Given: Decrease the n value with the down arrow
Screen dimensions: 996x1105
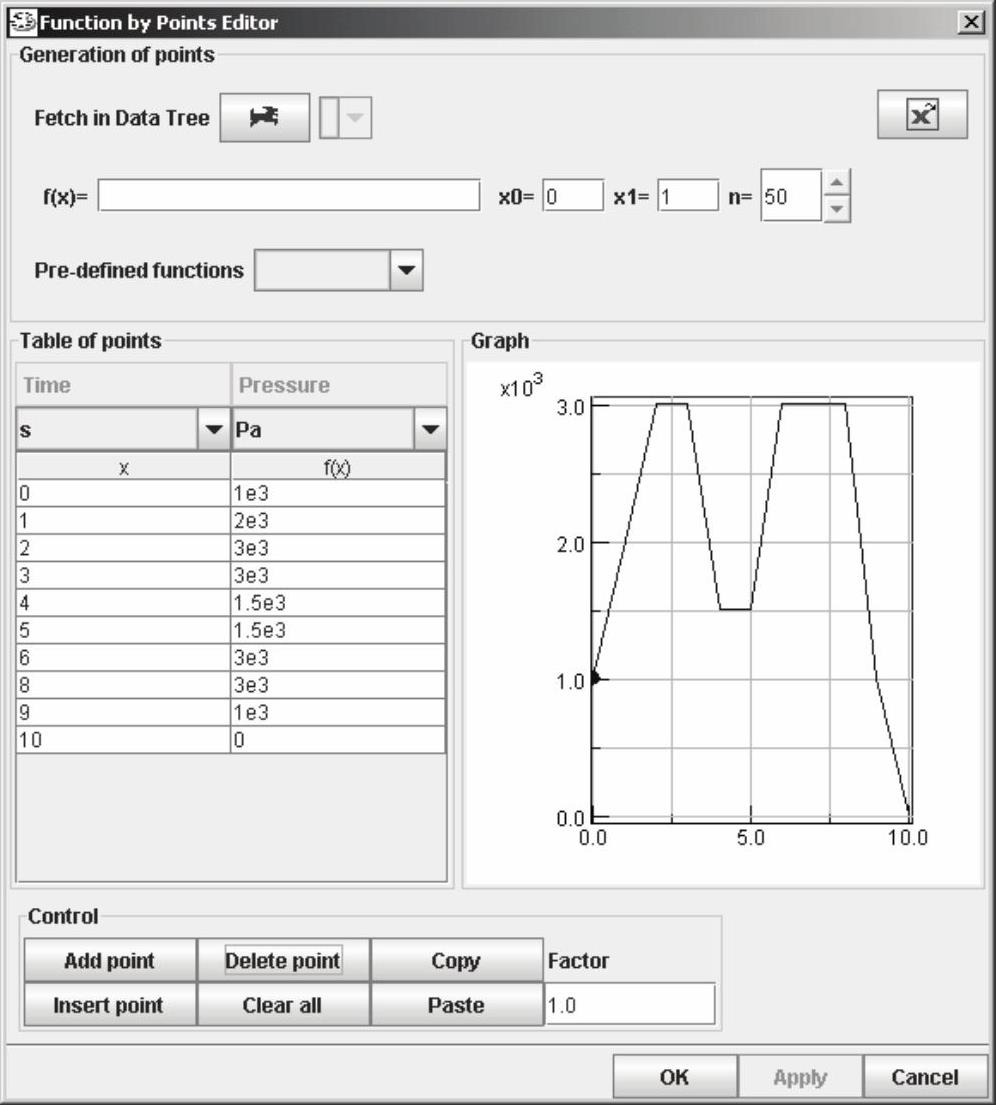Looking at the screenshot, I should pos(838,209).
